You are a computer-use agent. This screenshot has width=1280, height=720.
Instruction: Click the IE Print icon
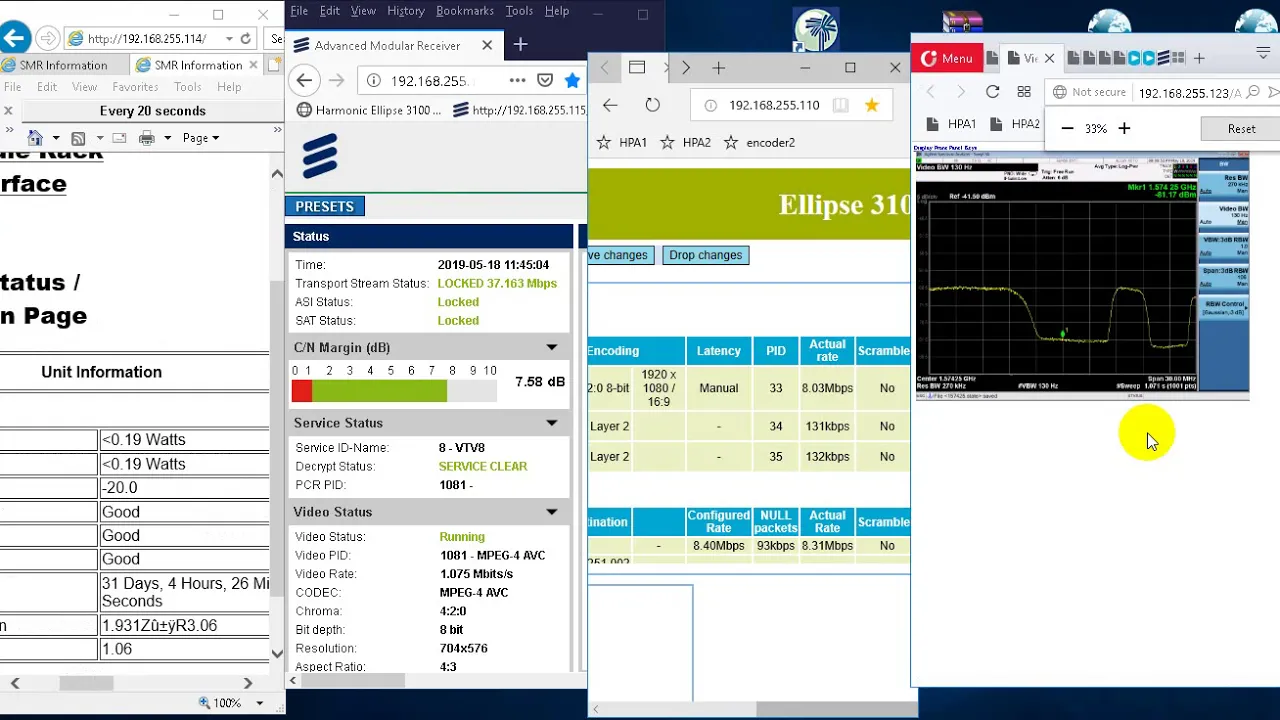pyautogui.click(x=147, y=138)
